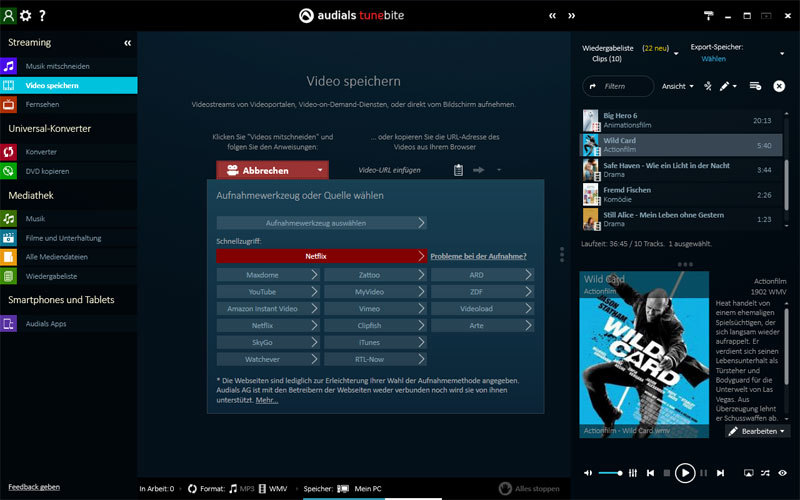Toggle shuffle playback mode
Screen dimensions: 800x500
pos(765,473)
